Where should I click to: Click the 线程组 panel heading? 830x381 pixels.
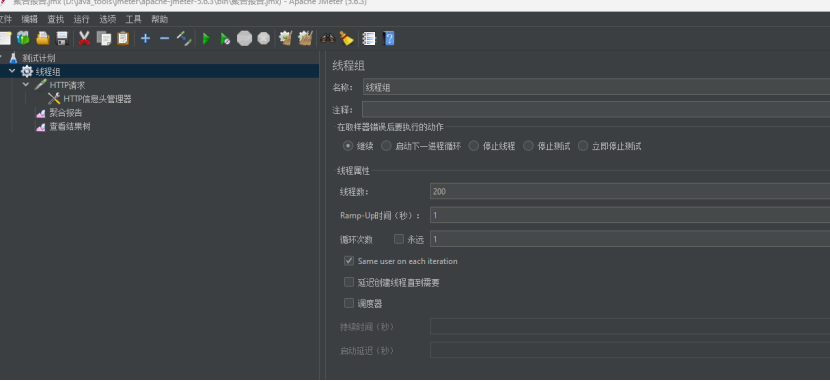point(348,66)
